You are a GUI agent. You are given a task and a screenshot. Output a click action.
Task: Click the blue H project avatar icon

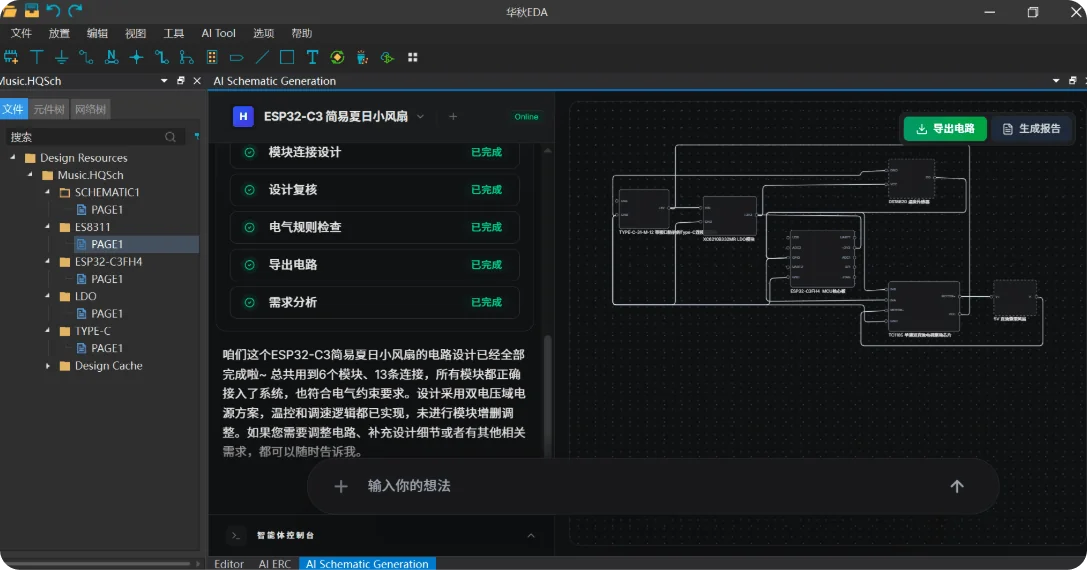pyautogui.click(x=243, y=117)
